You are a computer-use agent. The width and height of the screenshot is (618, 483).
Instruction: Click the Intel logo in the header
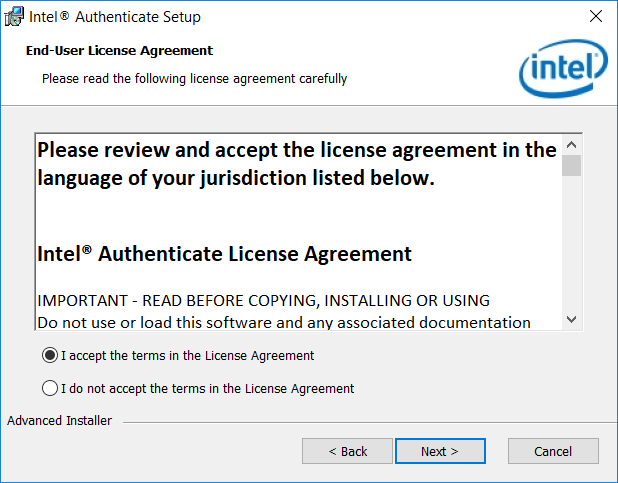pos(563,68)
